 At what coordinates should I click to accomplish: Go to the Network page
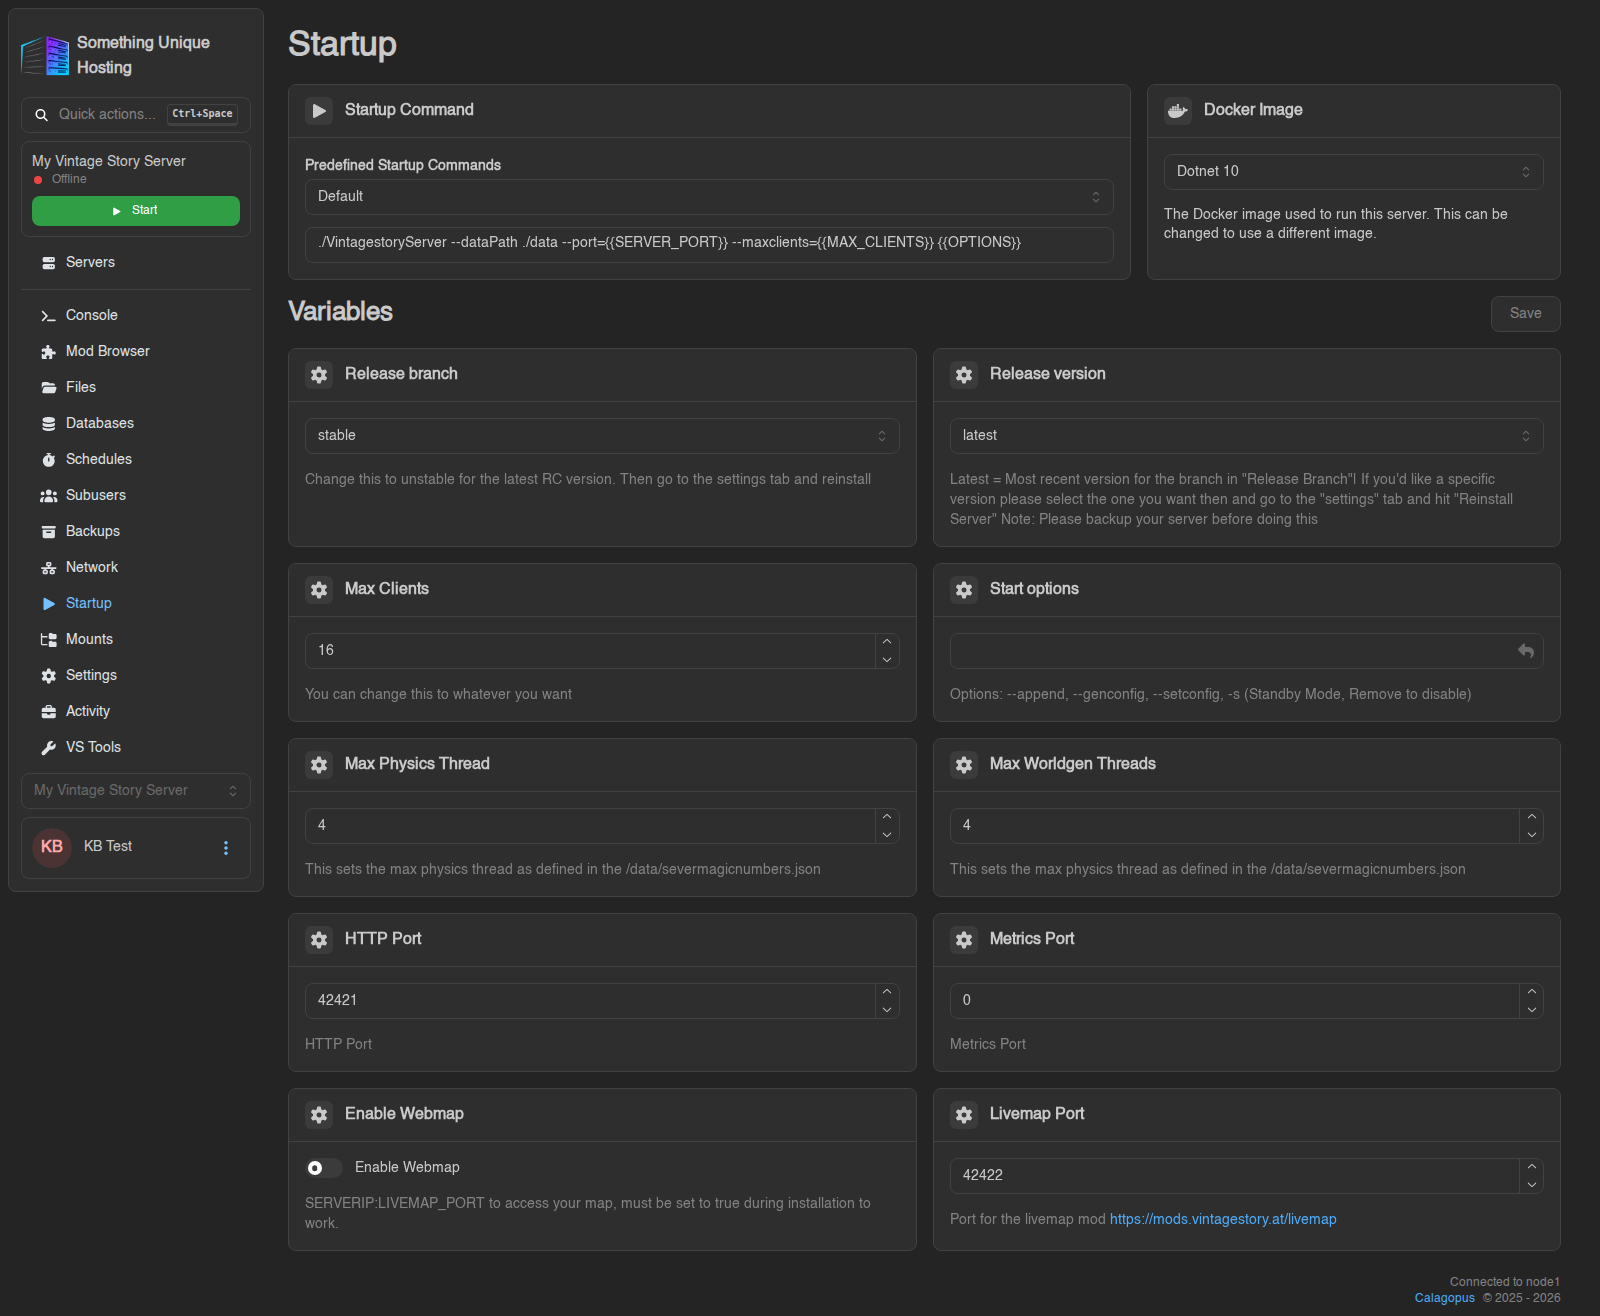click(x=136, y=568)
